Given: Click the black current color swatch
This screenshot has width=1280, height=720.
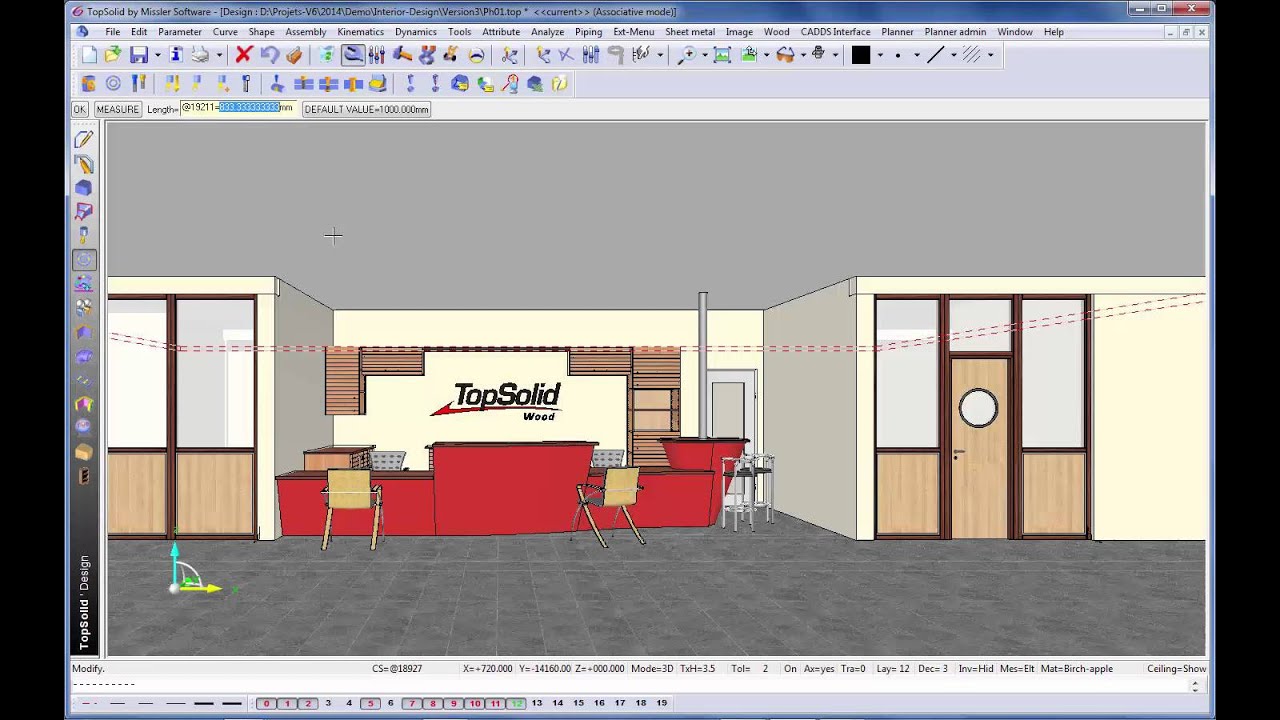Looking at the screenshot, I should coord(861,55).
